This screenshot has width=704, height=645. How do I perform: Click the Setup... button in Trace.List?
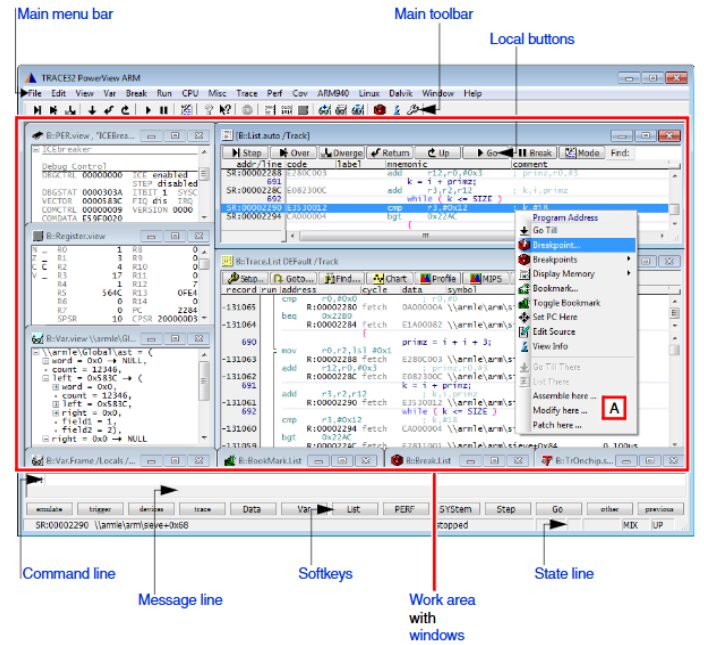pyautogui.click(x=246, y=279)
